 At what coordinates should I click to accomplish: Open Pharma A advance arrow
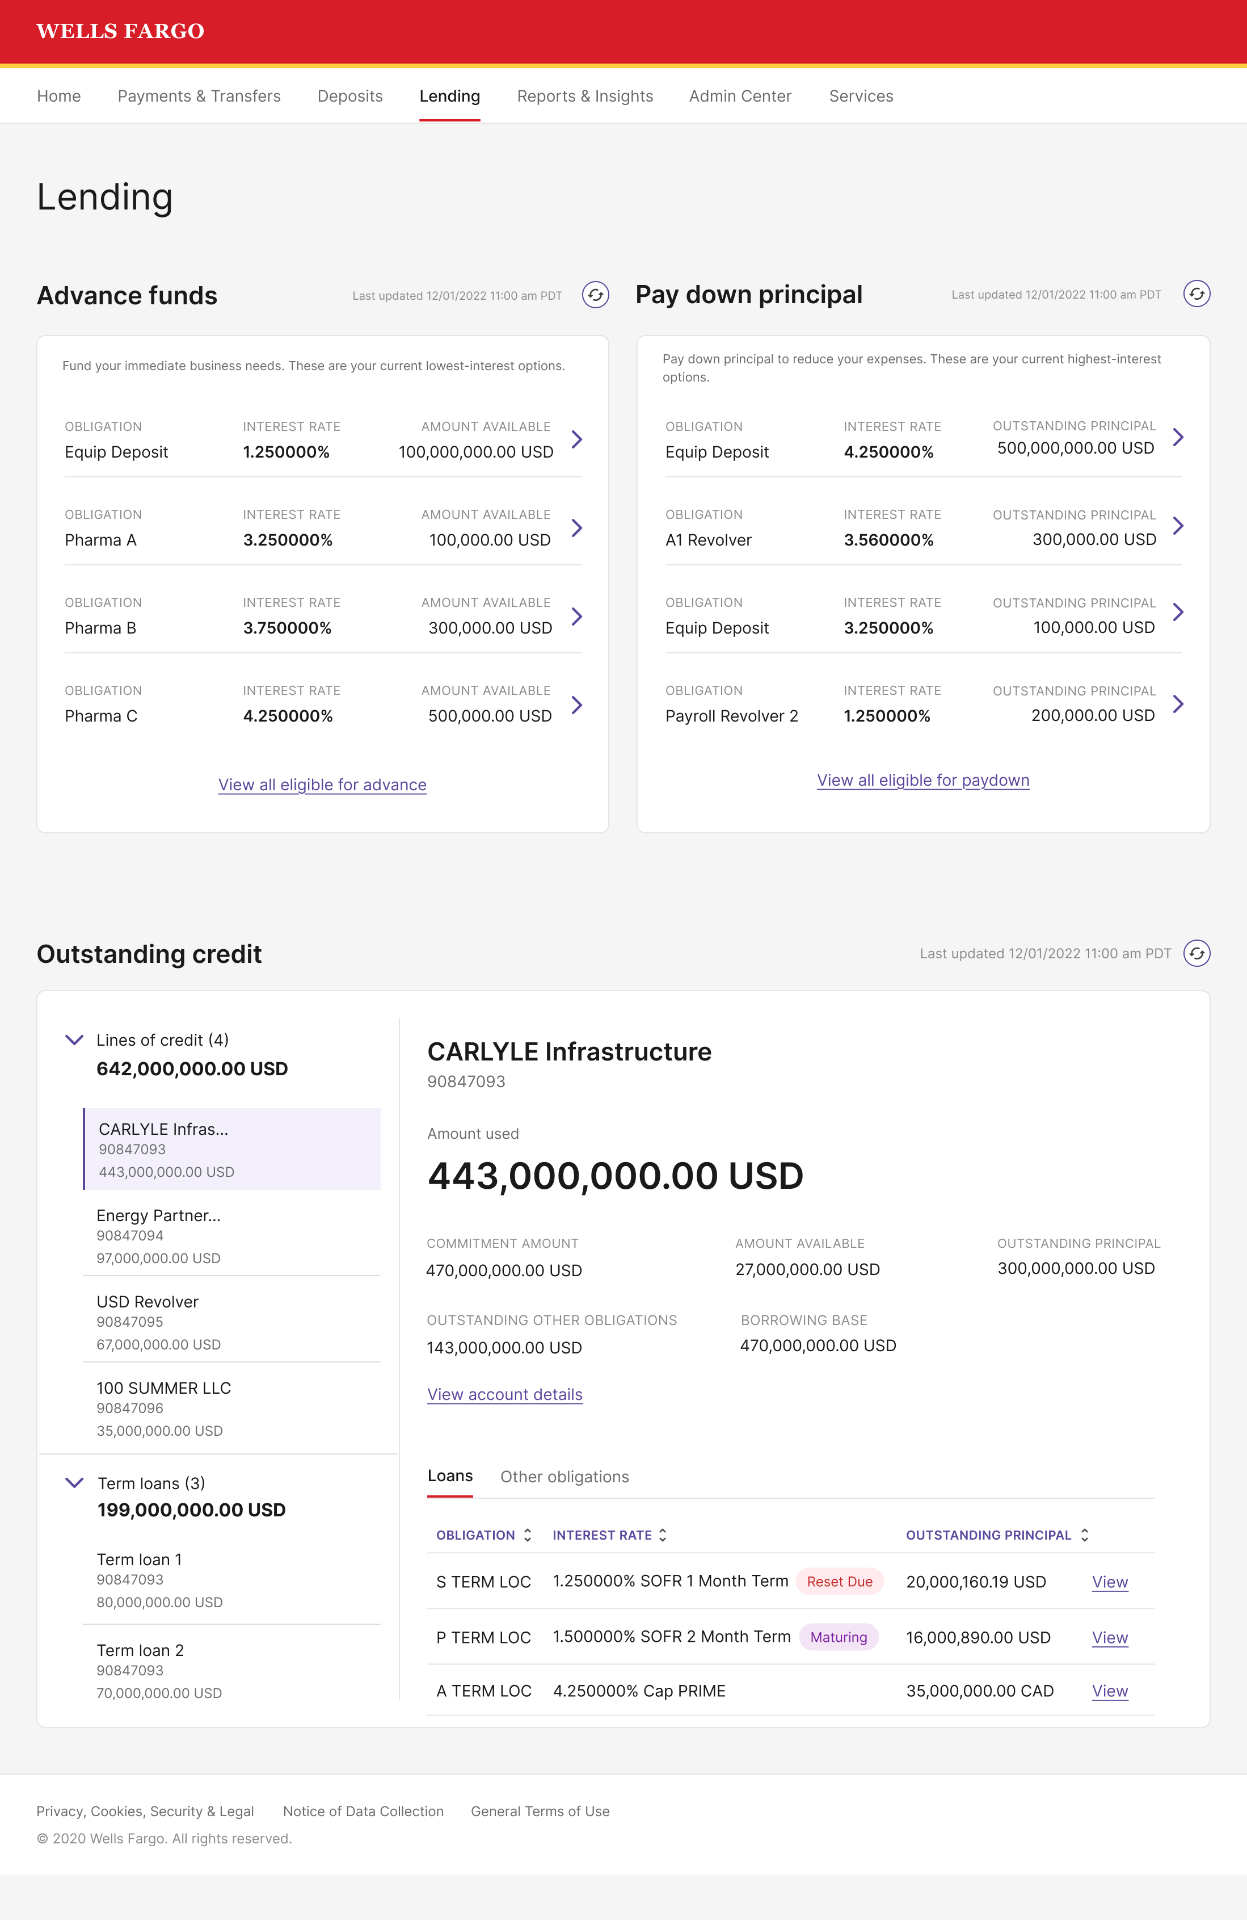pos(577,528)
